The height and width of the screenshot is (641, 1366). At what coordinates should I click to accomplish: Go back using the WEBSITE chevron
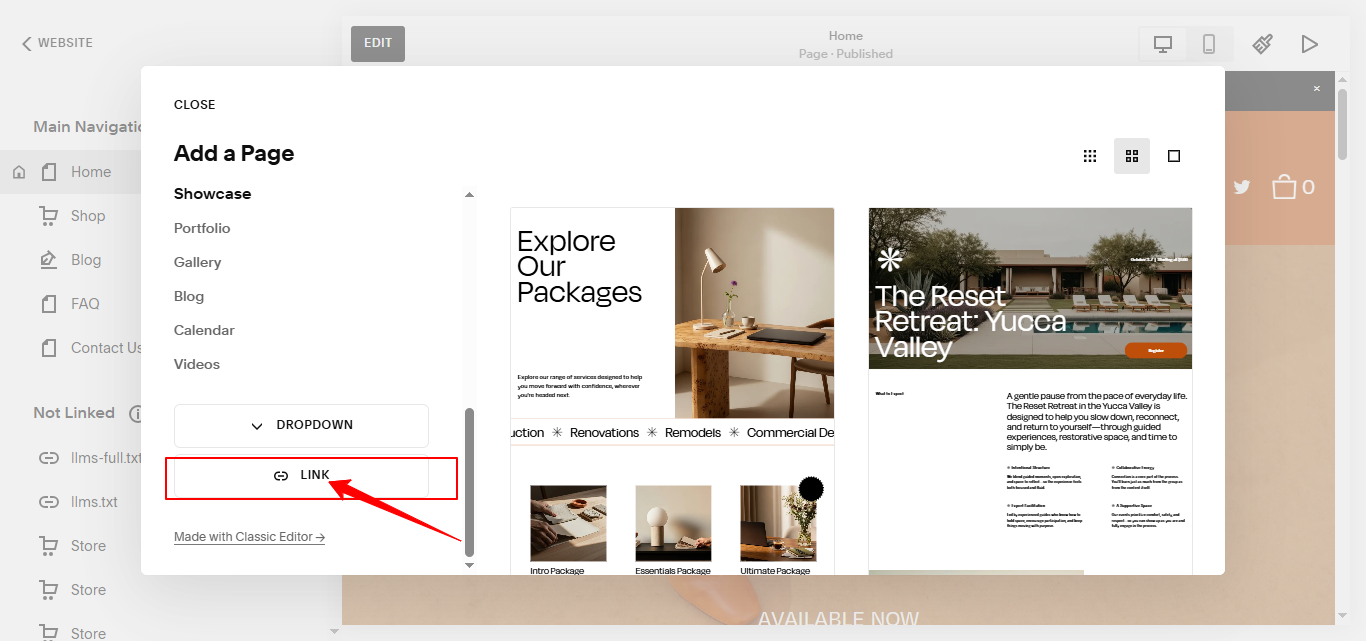point(27,43)
